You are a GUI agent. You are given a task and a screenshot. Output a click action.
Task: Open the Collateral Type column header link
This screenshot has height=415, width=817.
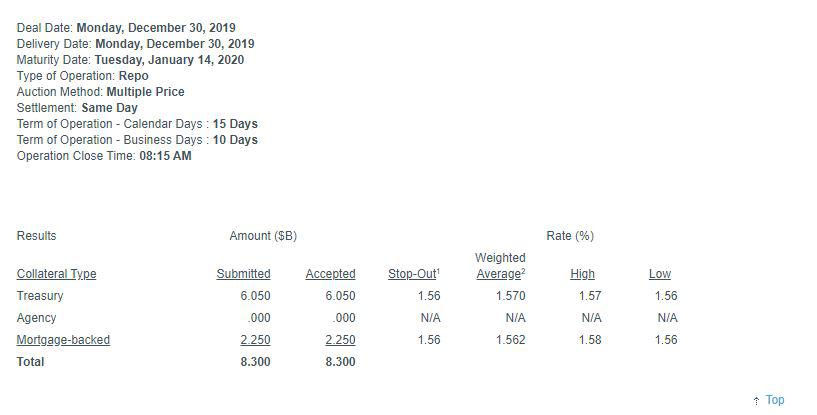tap(56, 274)
